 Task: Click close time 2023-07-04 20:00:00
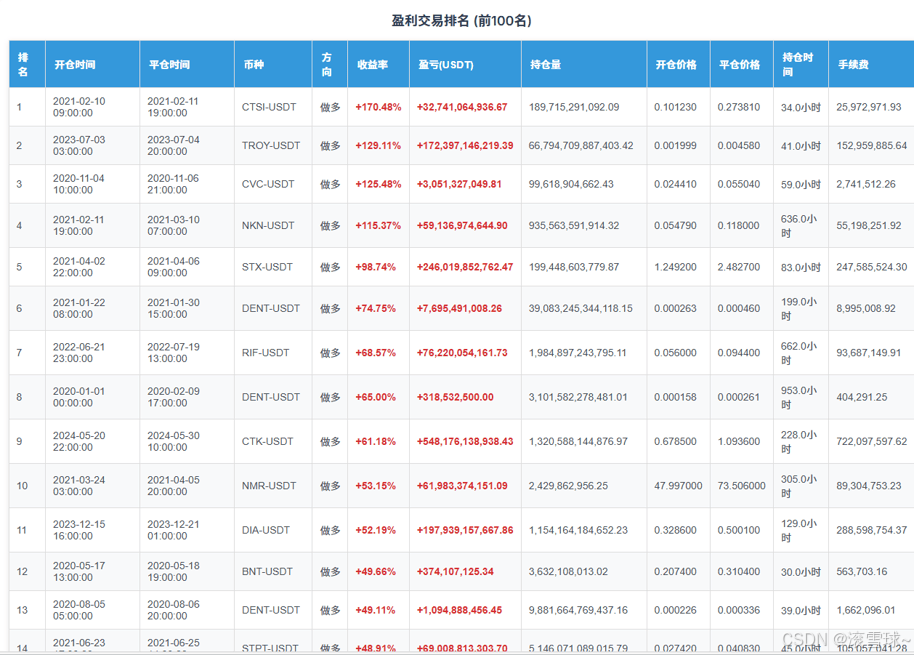(173, 146)
